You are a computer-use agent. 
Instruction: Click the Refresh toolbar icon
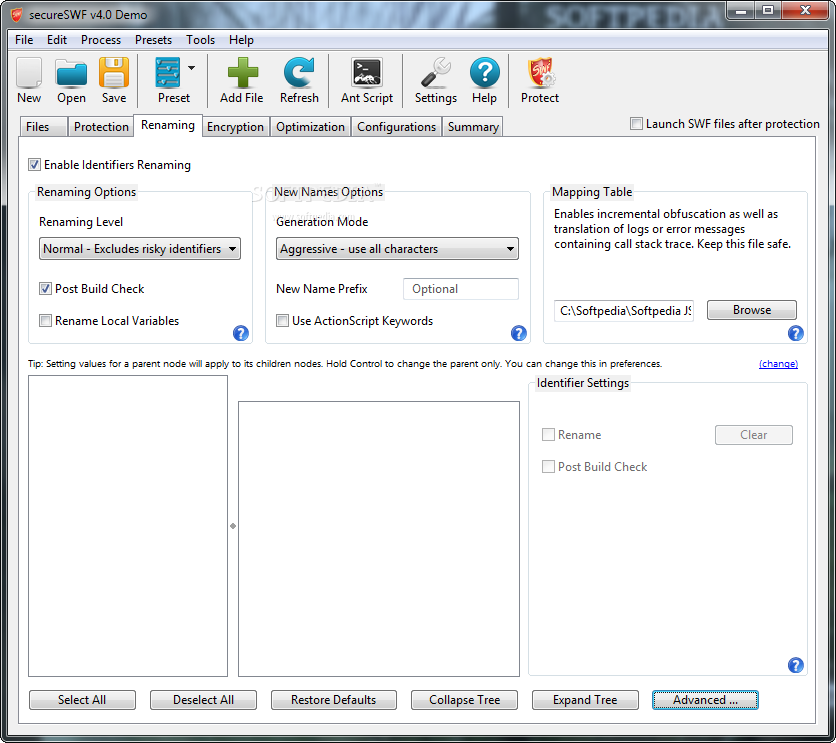299,73
